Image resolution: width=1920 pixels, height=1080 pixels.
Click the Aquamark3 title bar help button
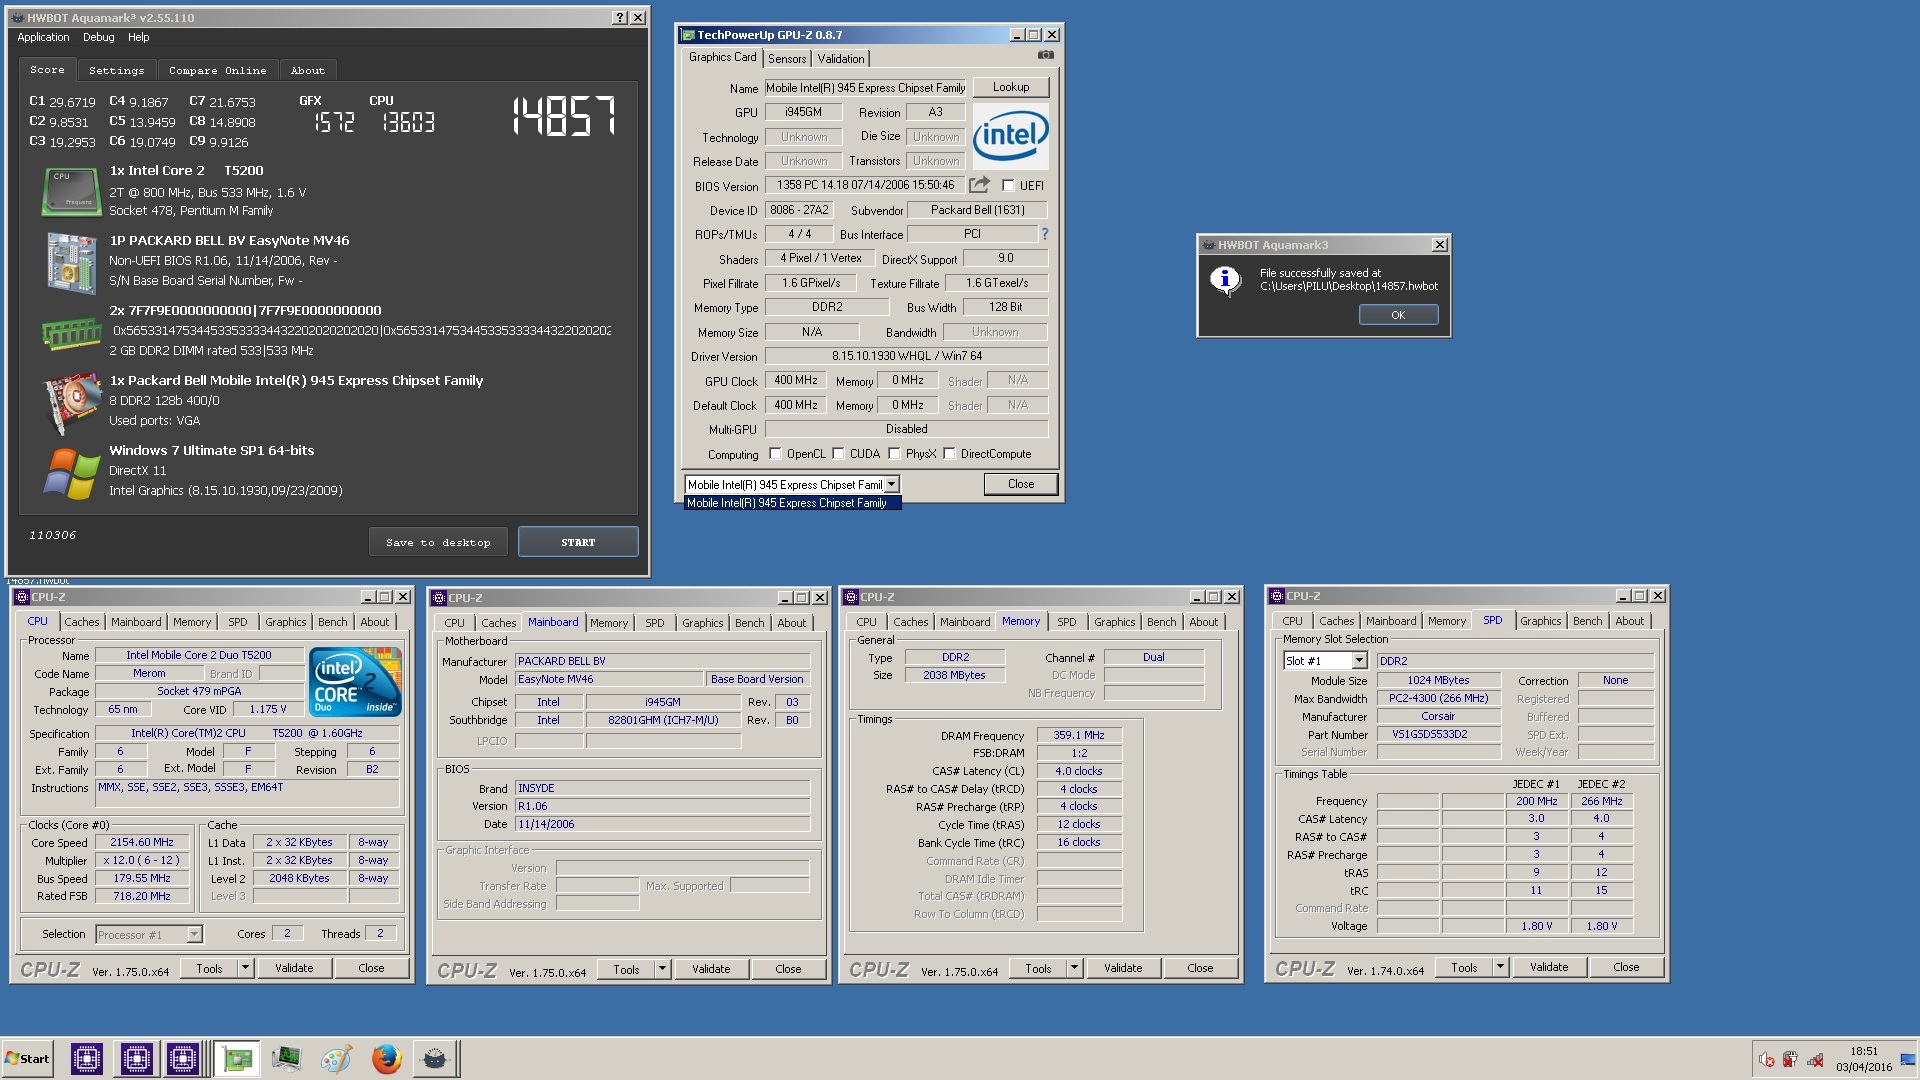(x=619, y=17)
